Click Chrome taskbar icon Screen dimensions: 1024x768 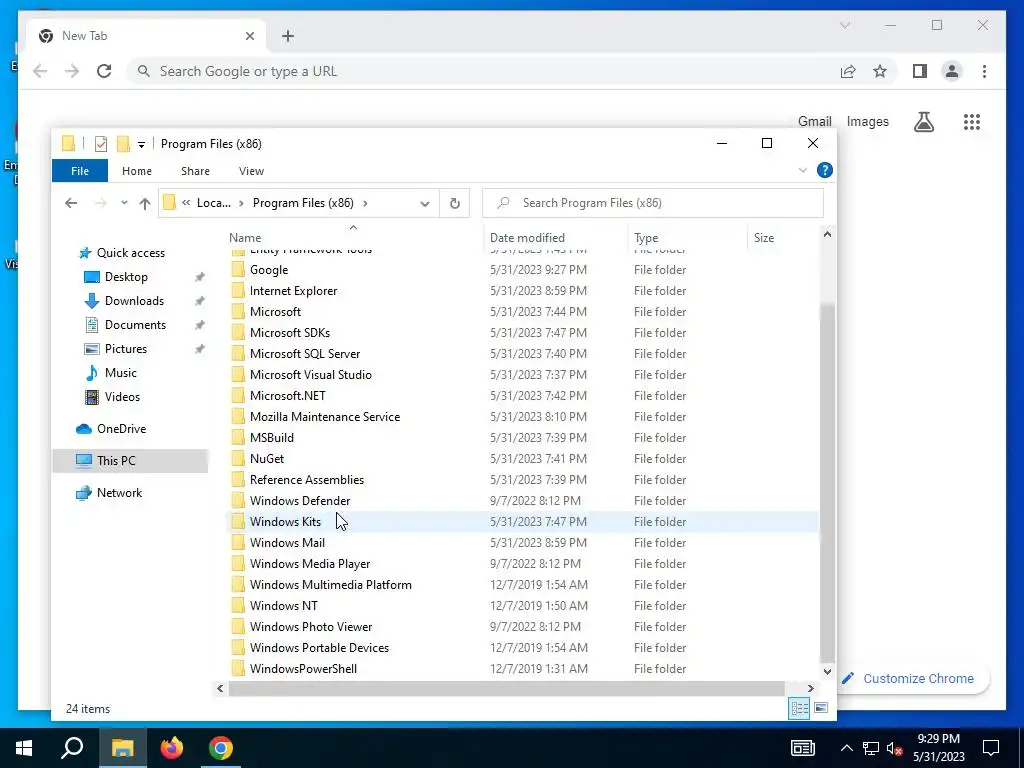point(221,748)
